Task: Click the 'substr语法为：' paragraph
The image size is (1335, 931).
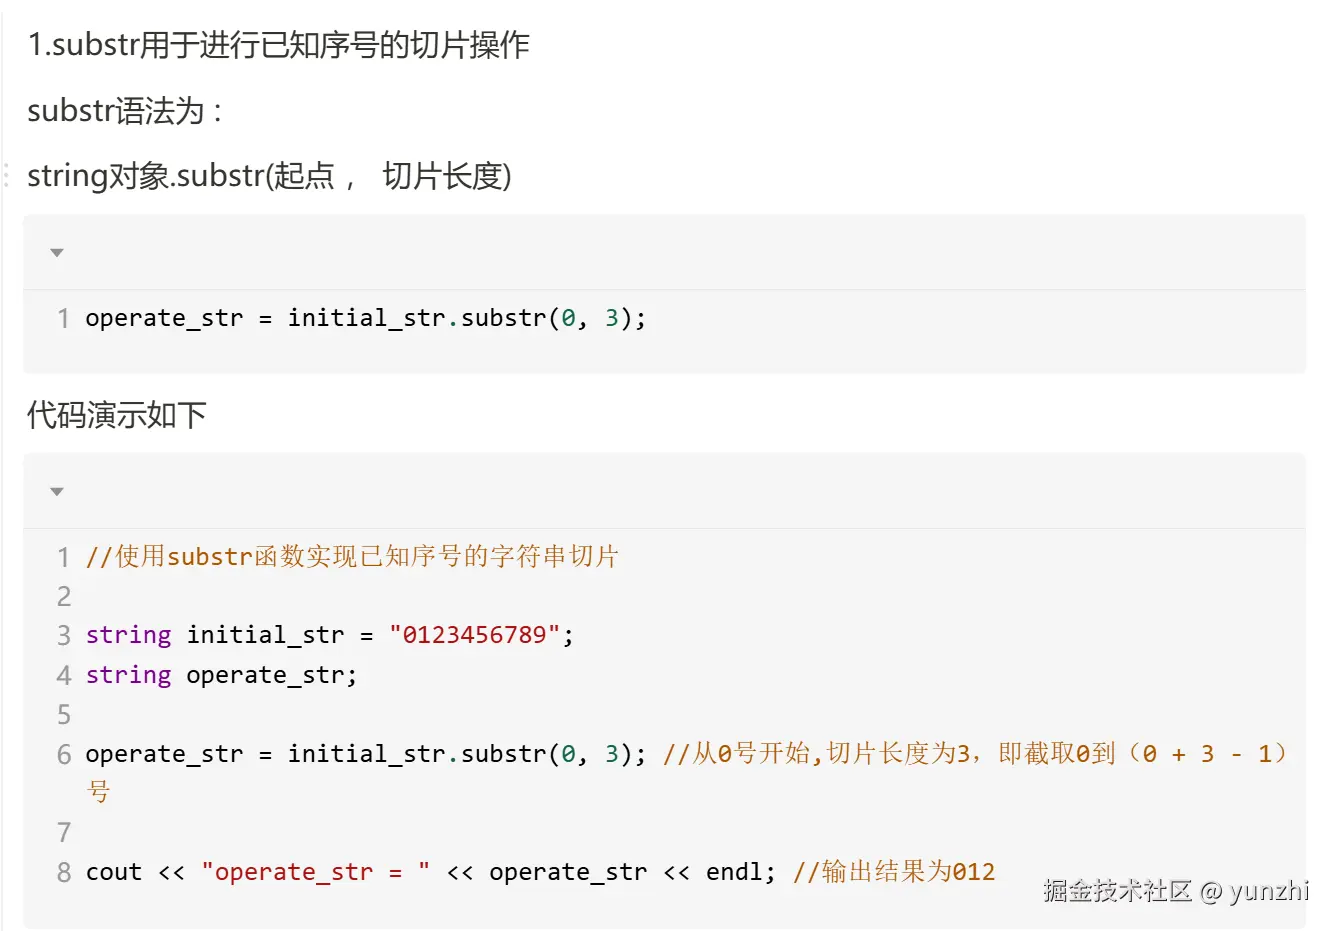Action: (124, 111)
